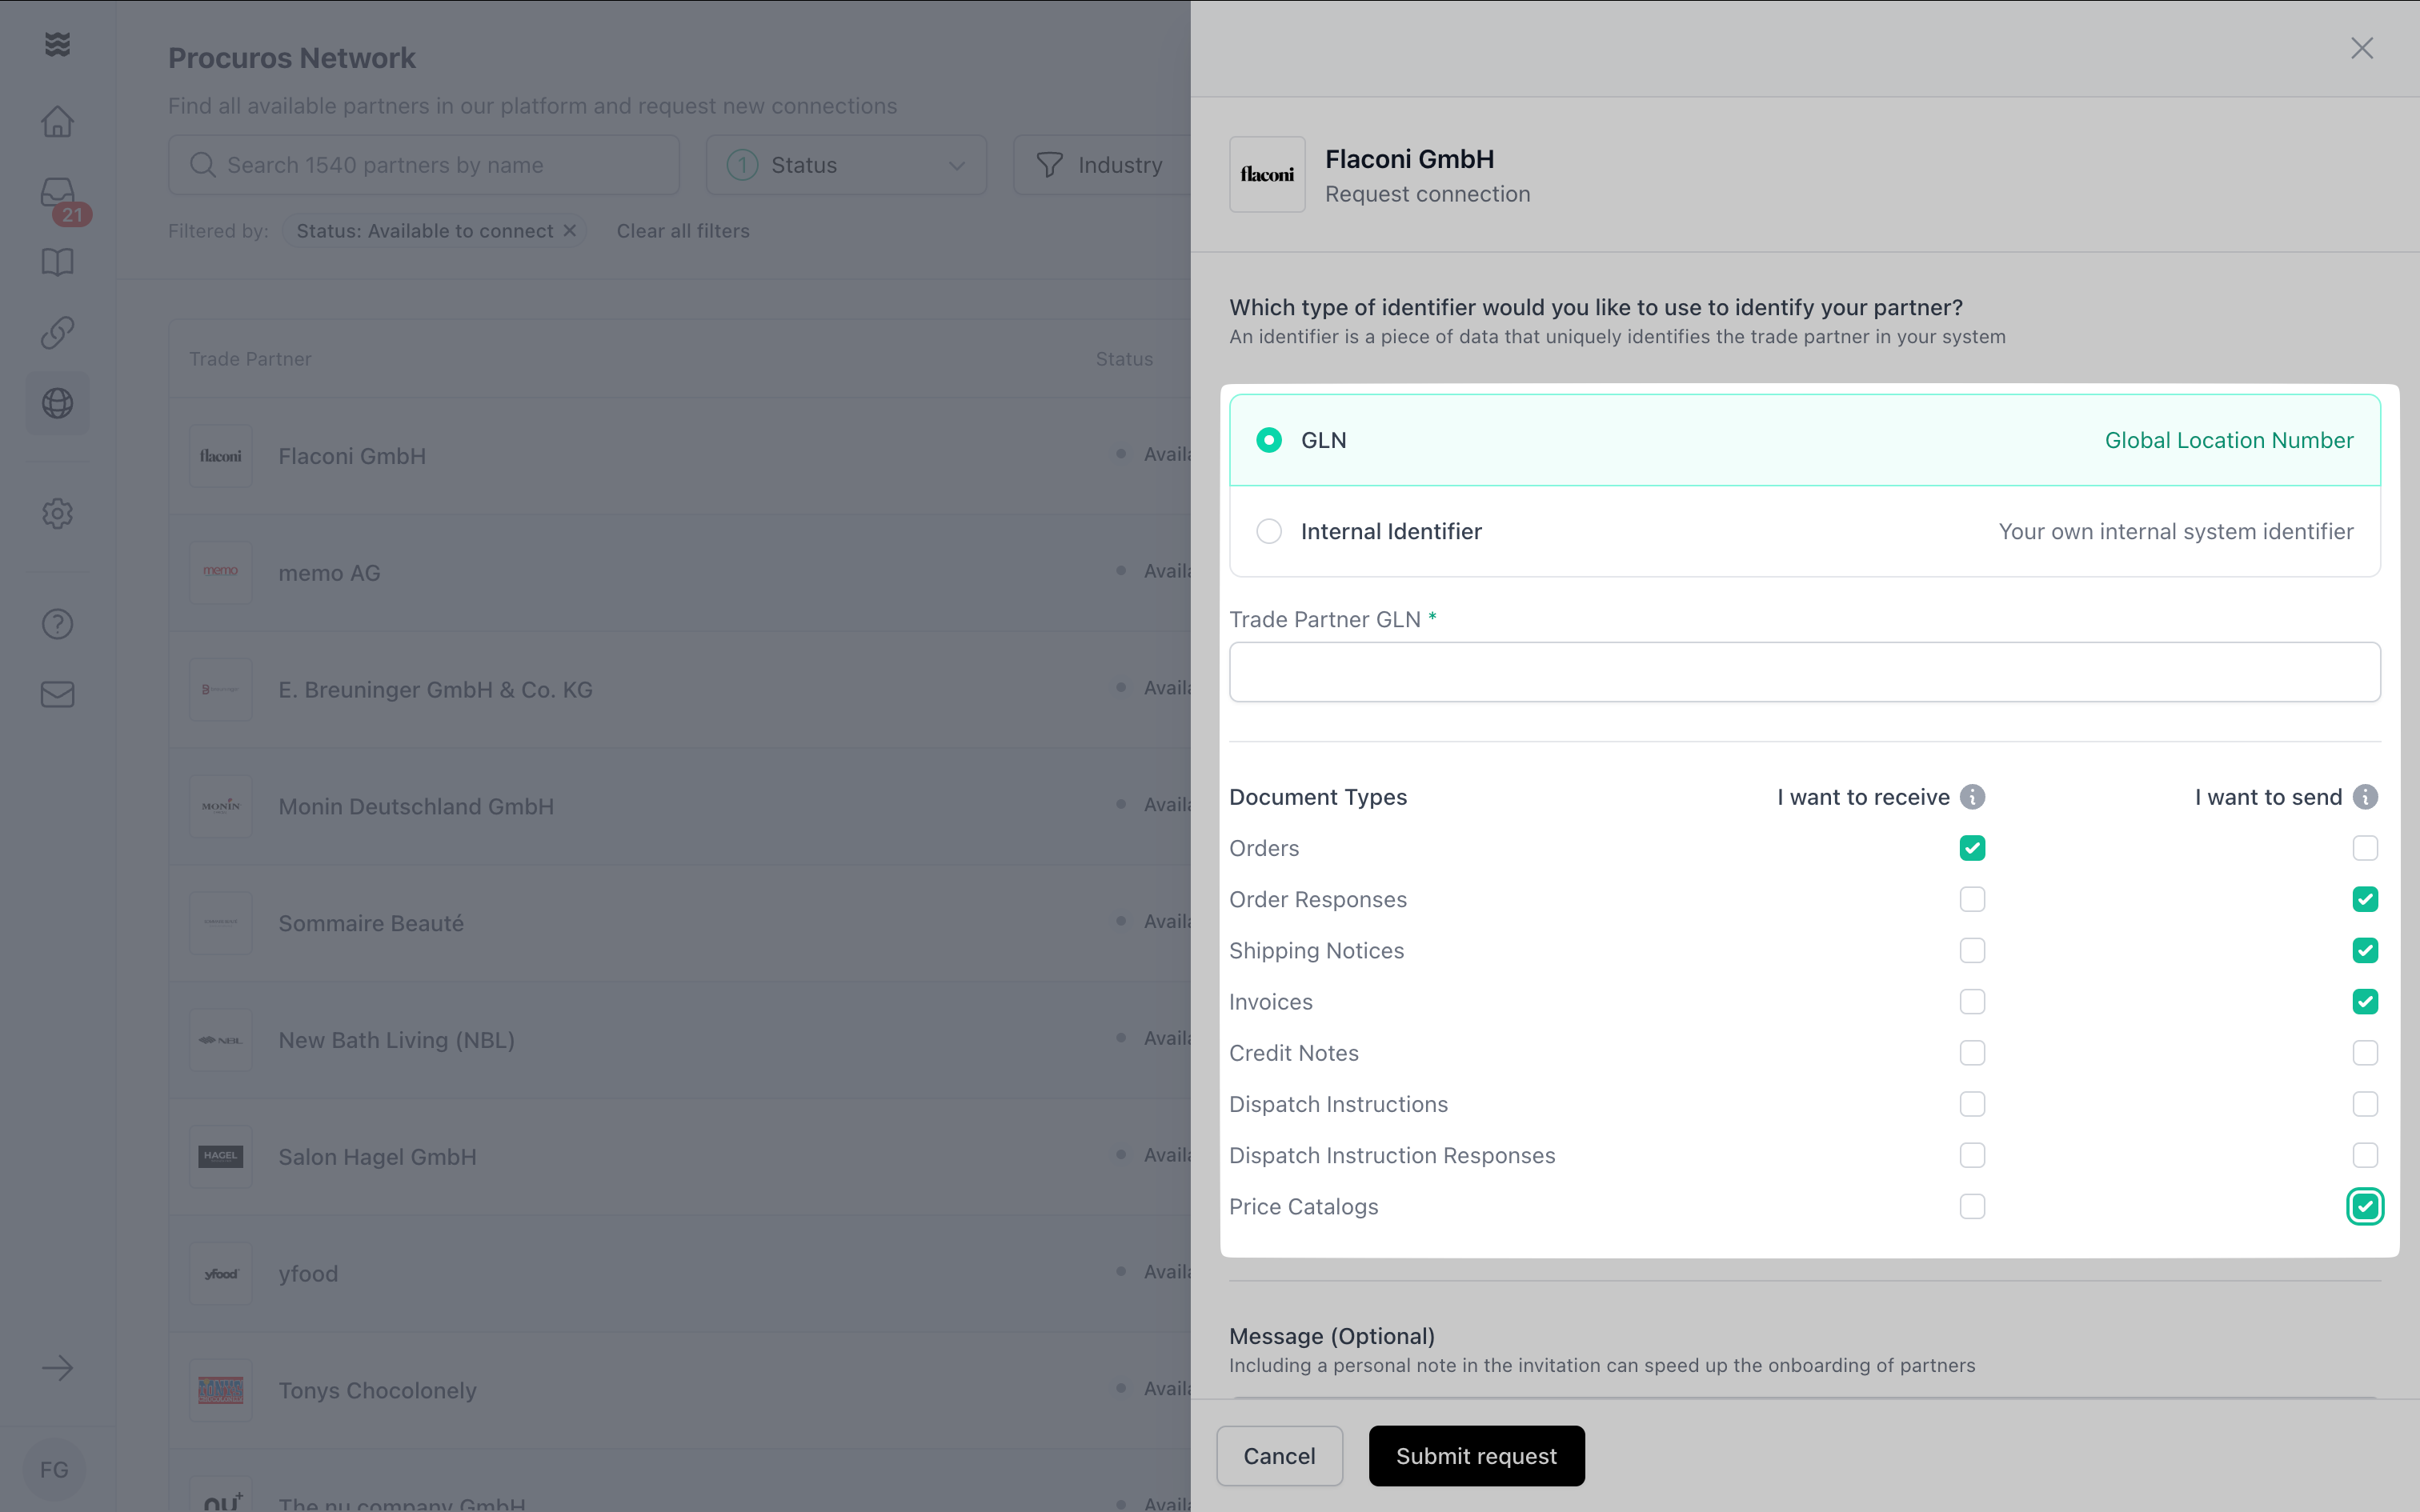Click the Procuros logo icon at top
The image size is (2420, 1512).
click(x=57, y=44)
